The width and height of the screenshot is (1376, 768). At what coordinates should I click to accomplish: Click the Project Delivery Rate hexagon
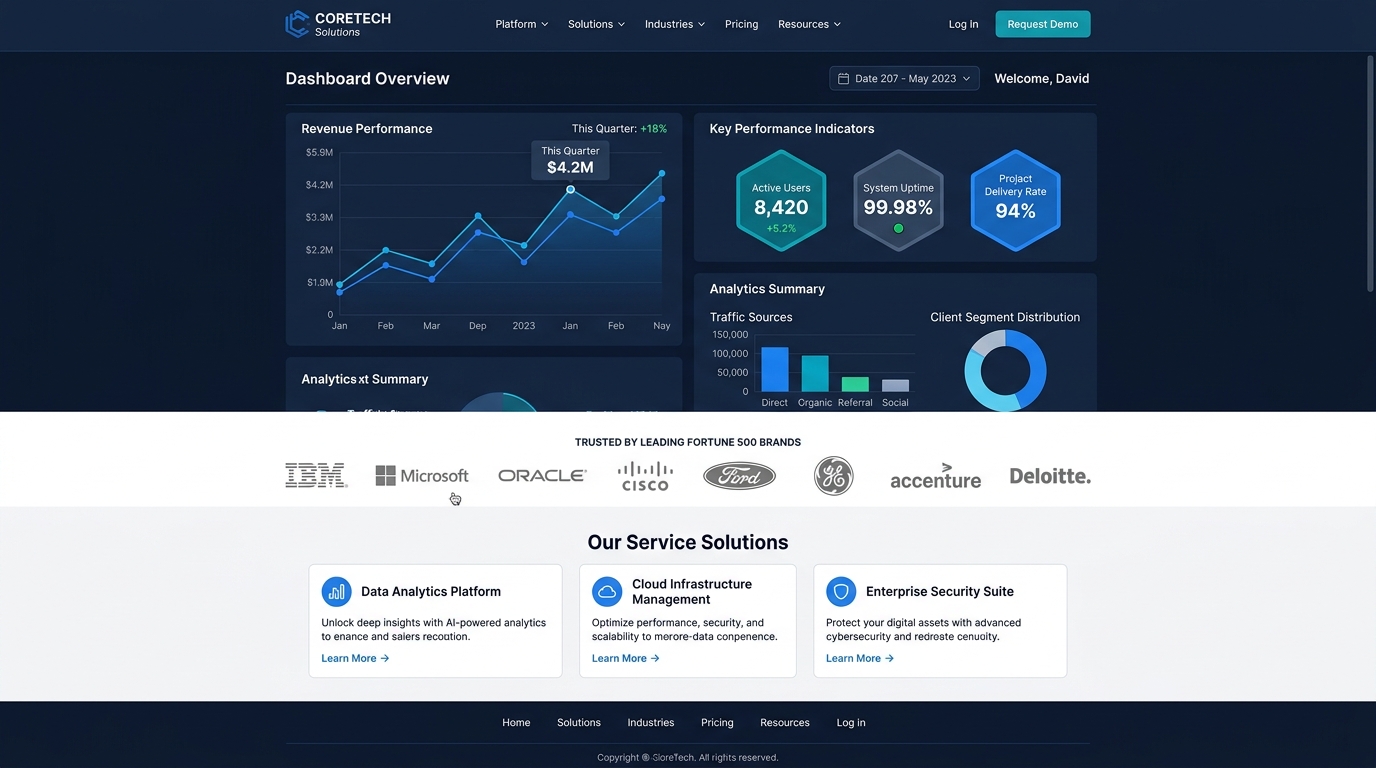1015,200
